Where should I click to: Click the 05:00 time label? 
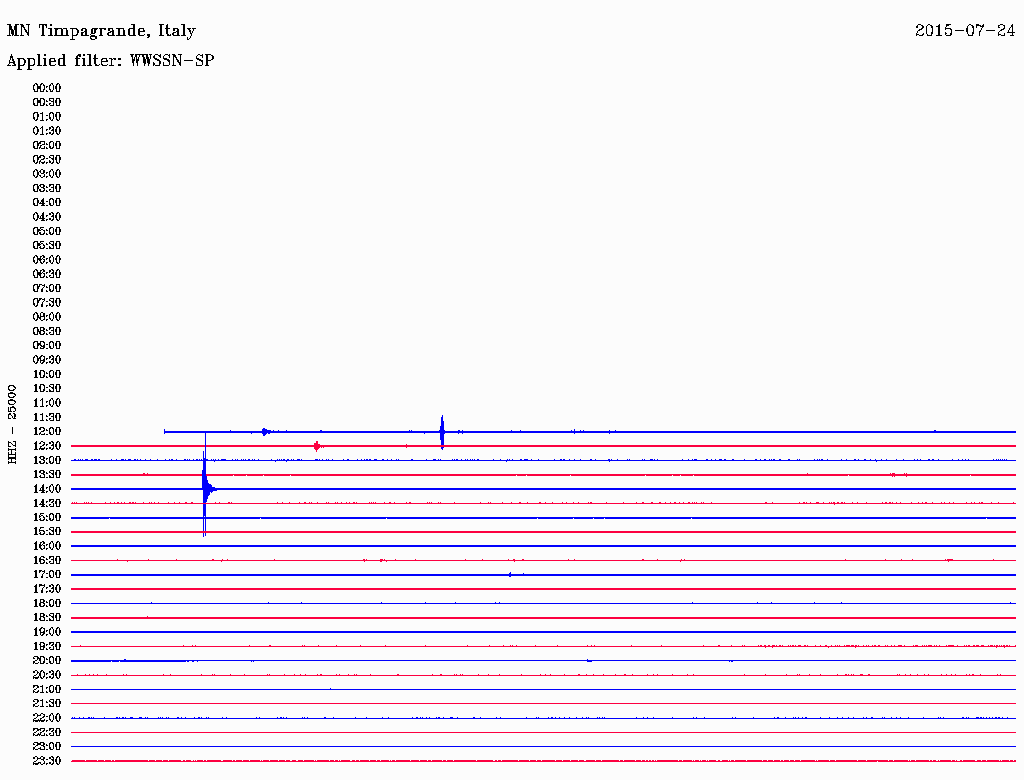pos(46,231)
